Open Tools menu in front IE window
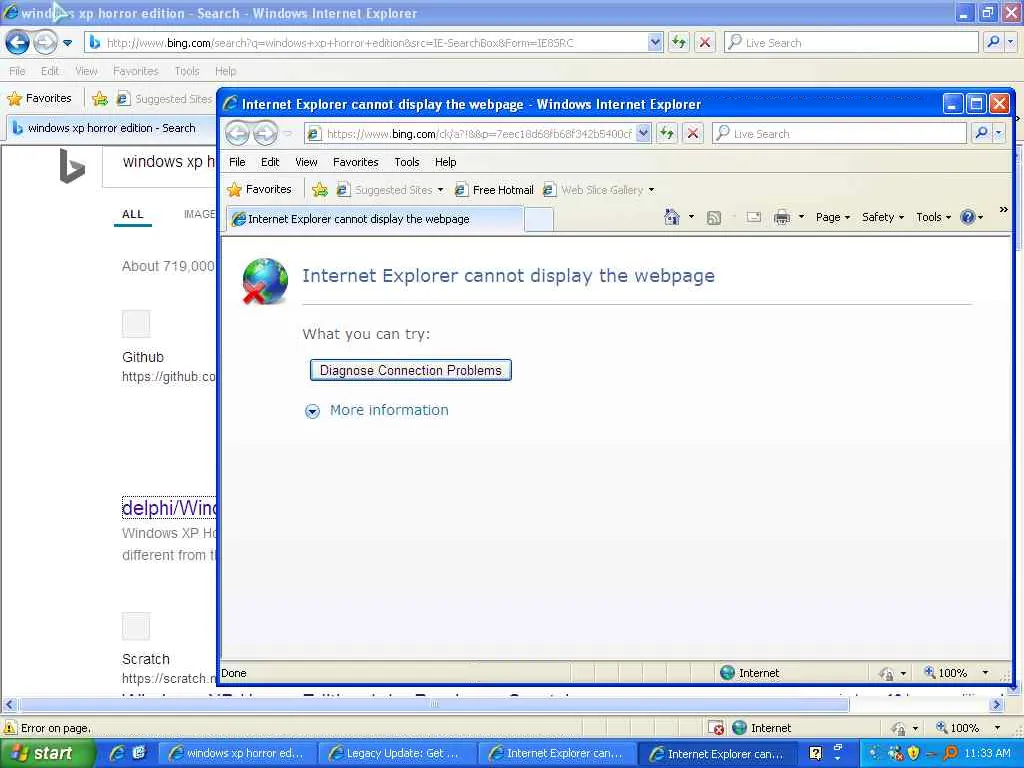This screenshot has height=768, width=1024. (x=406, y=162)
